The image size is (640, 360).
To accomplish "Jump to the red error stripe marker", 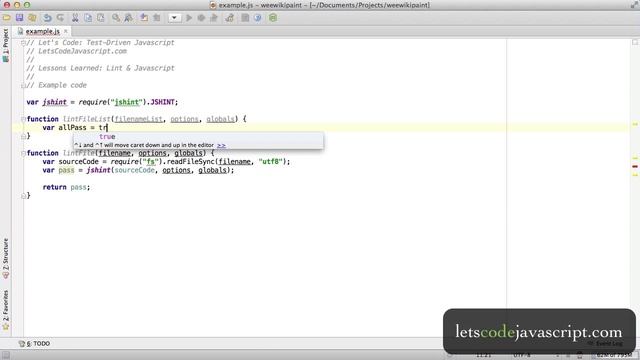I will (635, 167).
